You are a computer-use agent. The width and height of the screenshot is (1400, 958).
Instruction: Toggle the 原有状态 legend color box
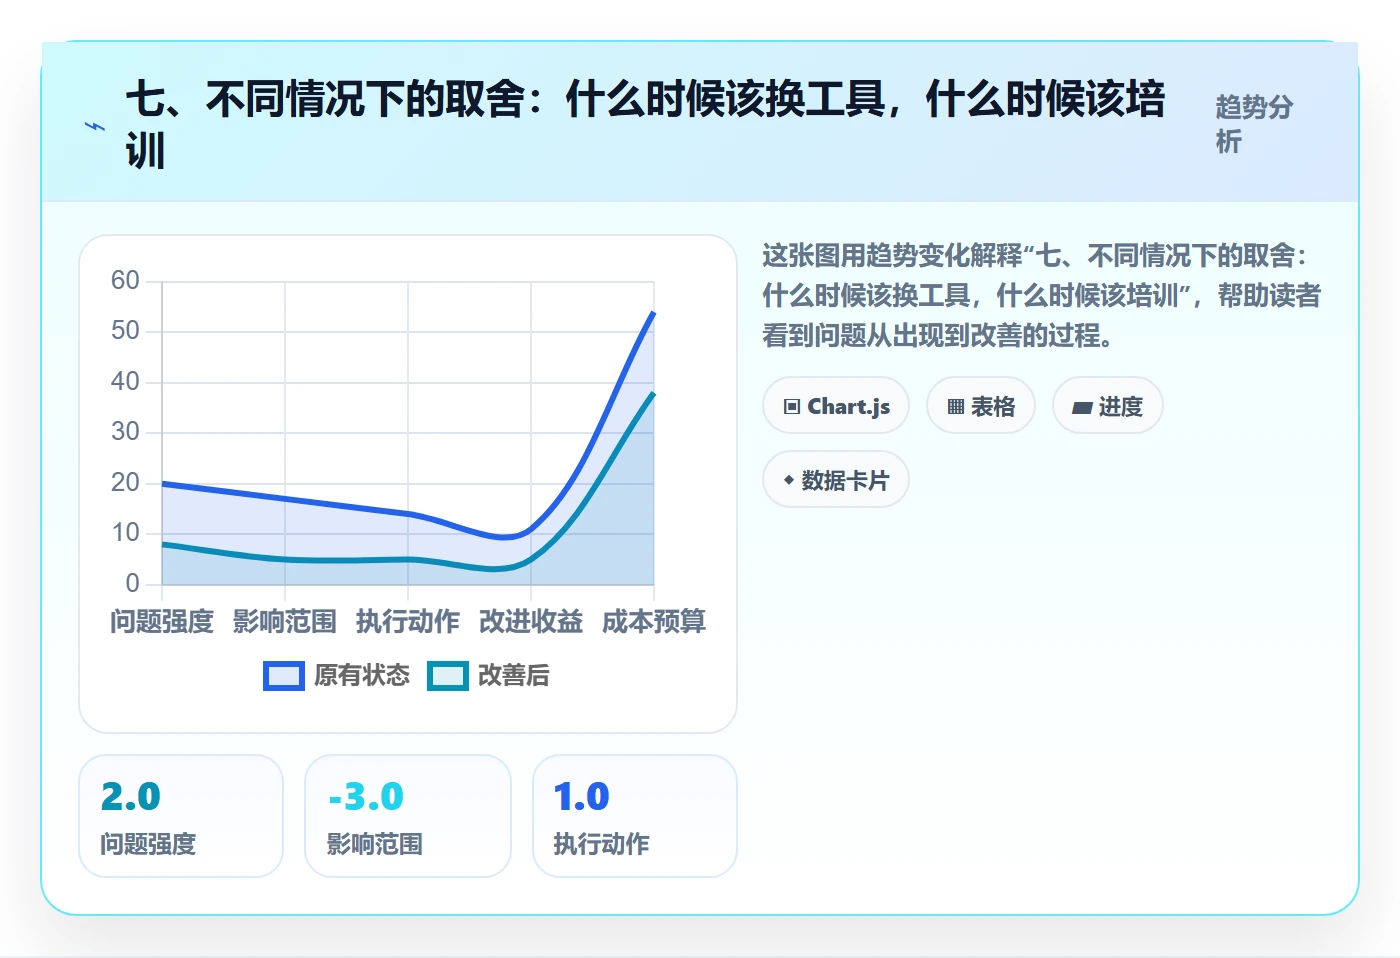283,676
